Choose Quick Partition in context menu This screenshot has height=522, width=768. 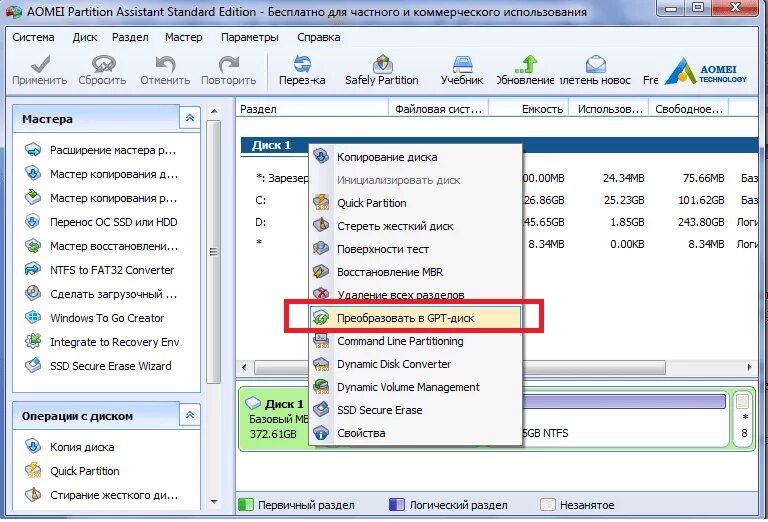pos(415,203)
